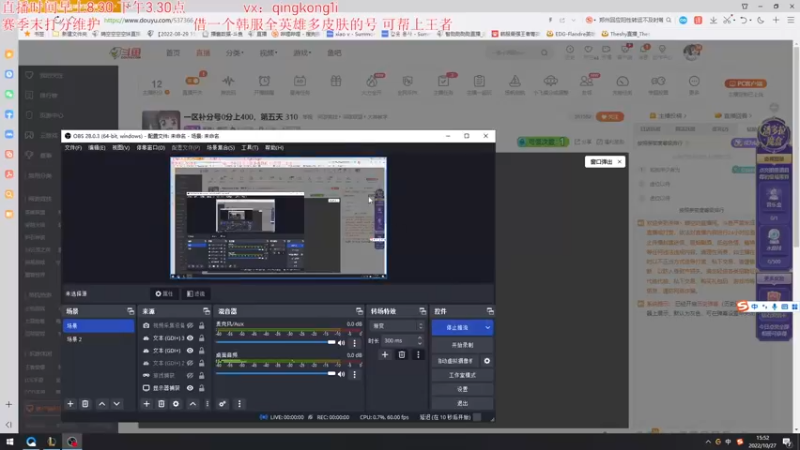Open the 工具(T) menu in OBS
Viewport: 800px width, 450px height.
tap(249, 147)
